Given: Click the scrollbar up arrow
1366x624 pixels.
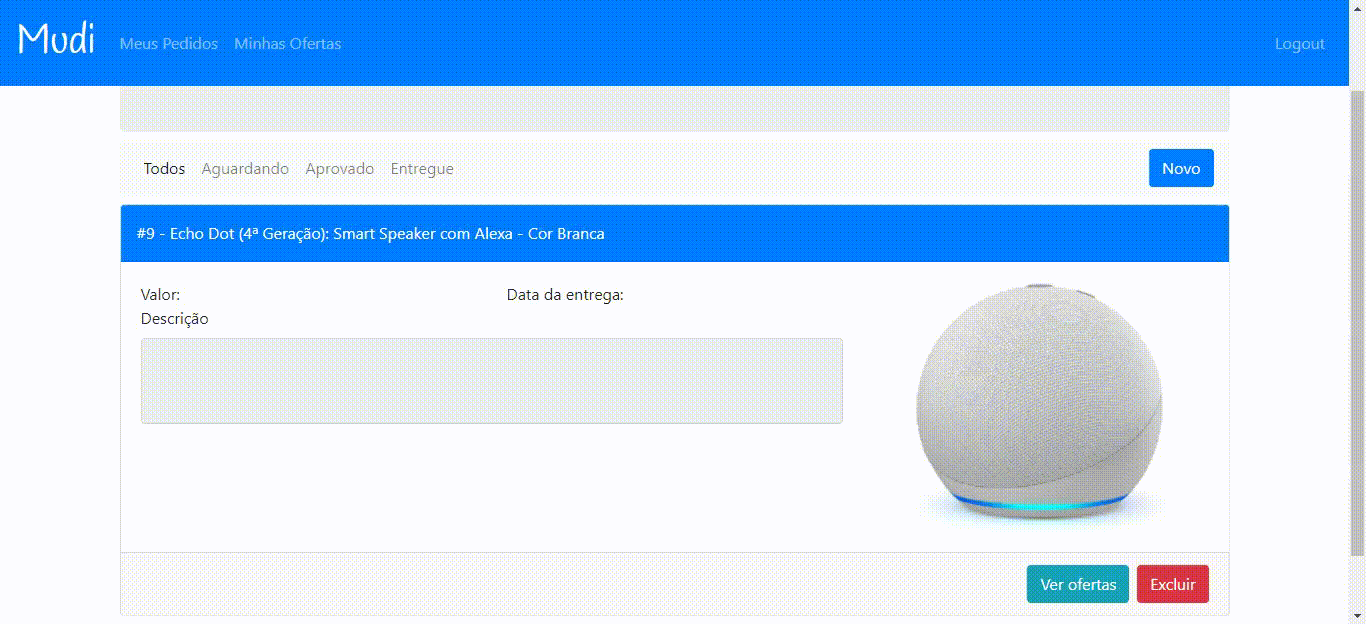Looking at the screenshot, I should click(1357, 8).
